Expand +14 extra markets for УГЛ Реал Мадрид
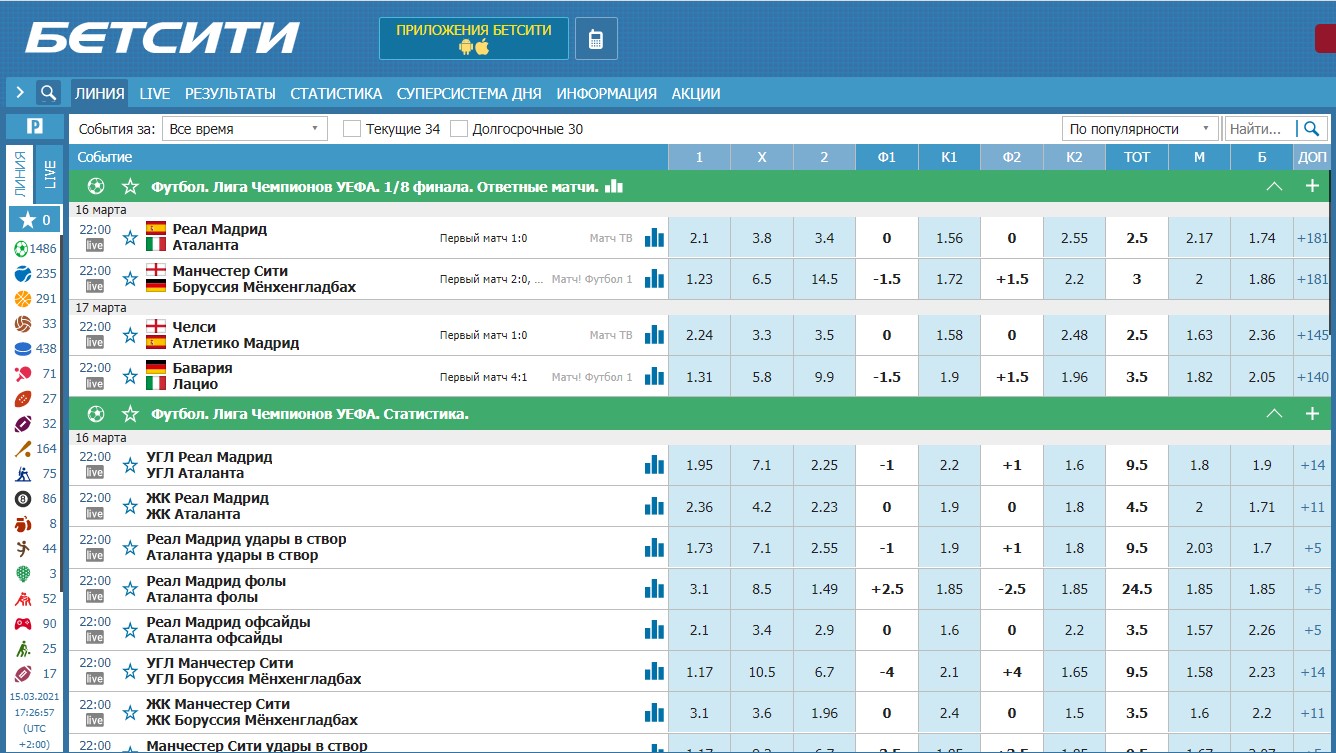1336x753 pixels. (x=1312, y=465)
